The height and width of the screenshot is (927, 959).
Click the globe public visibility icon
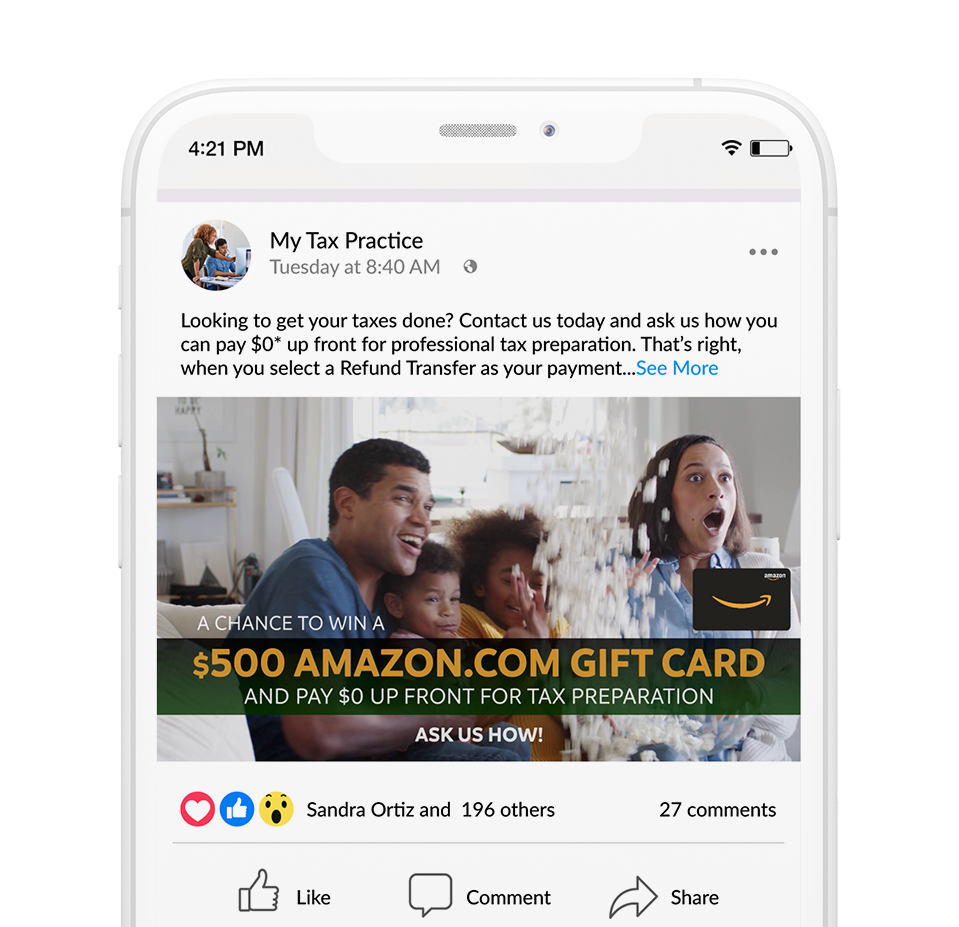tap(470, 267)
